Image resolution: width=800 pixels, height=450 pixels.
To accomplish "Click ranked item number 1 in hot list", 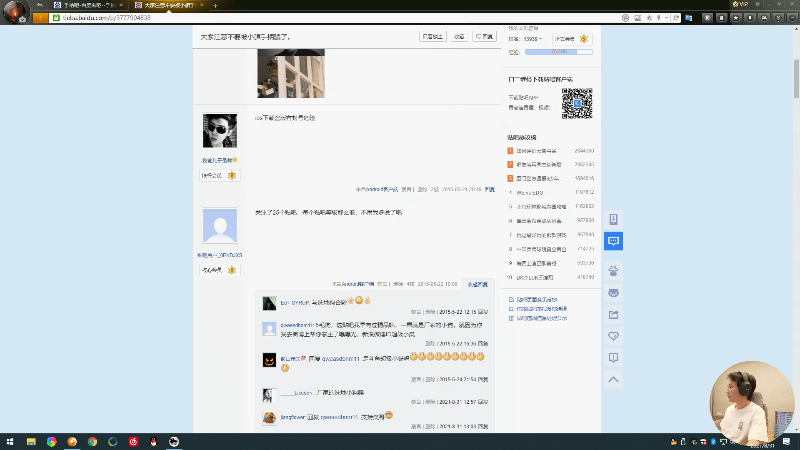I will (536, 151).
